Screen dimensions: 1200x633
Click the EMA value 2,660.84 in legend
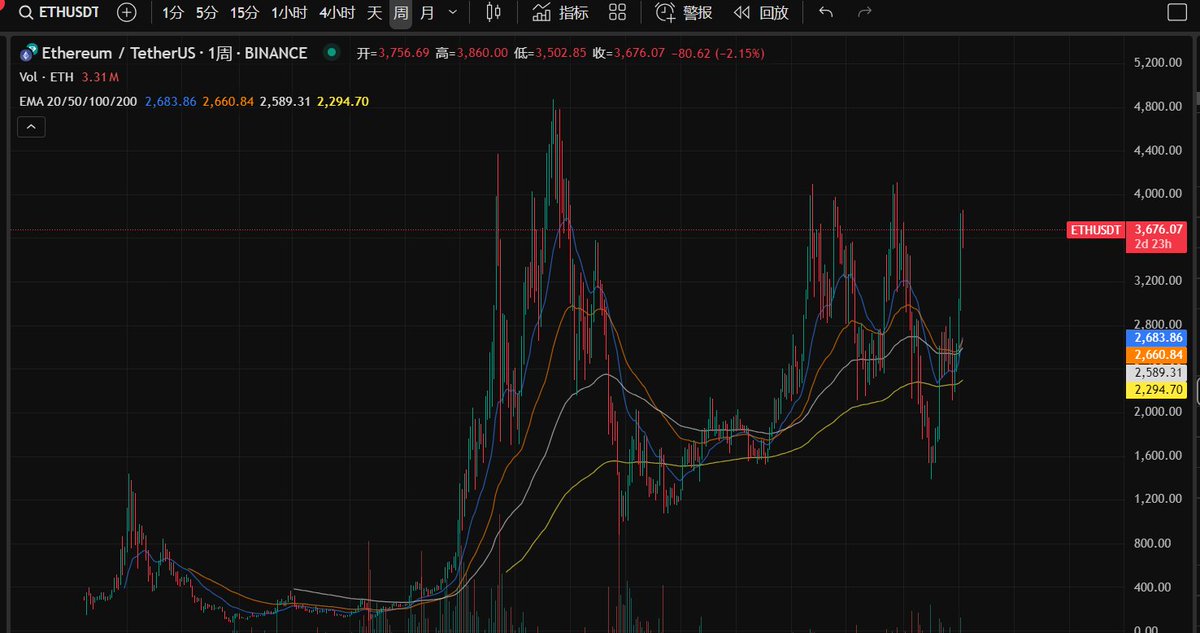click(x=228, y=102)
